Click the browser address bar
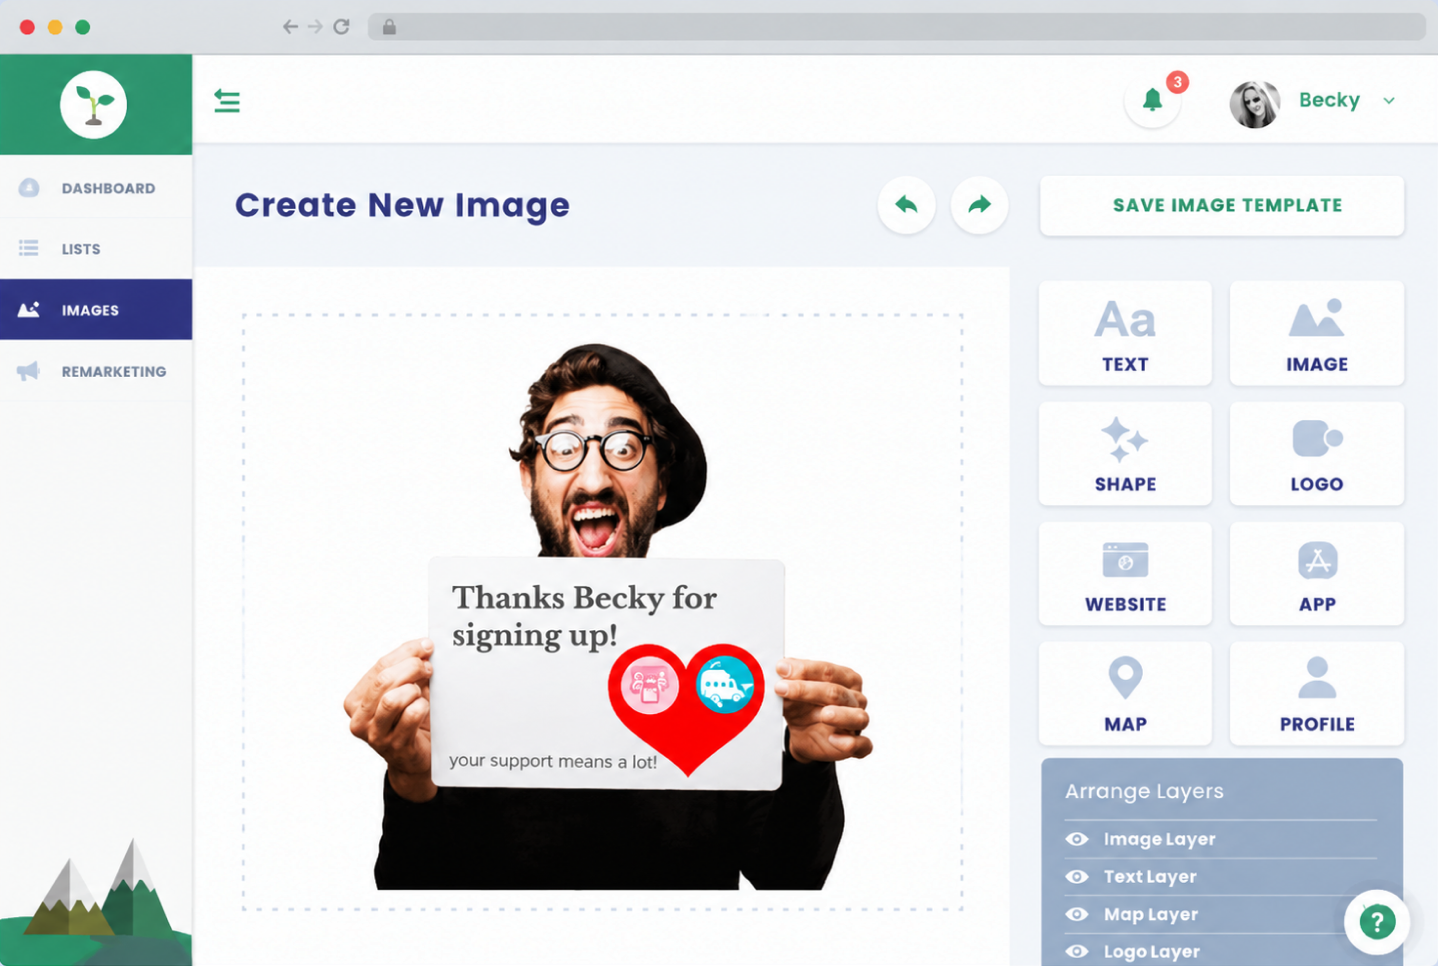Viewport: 1438px width, 966px height. coord(897,27)
